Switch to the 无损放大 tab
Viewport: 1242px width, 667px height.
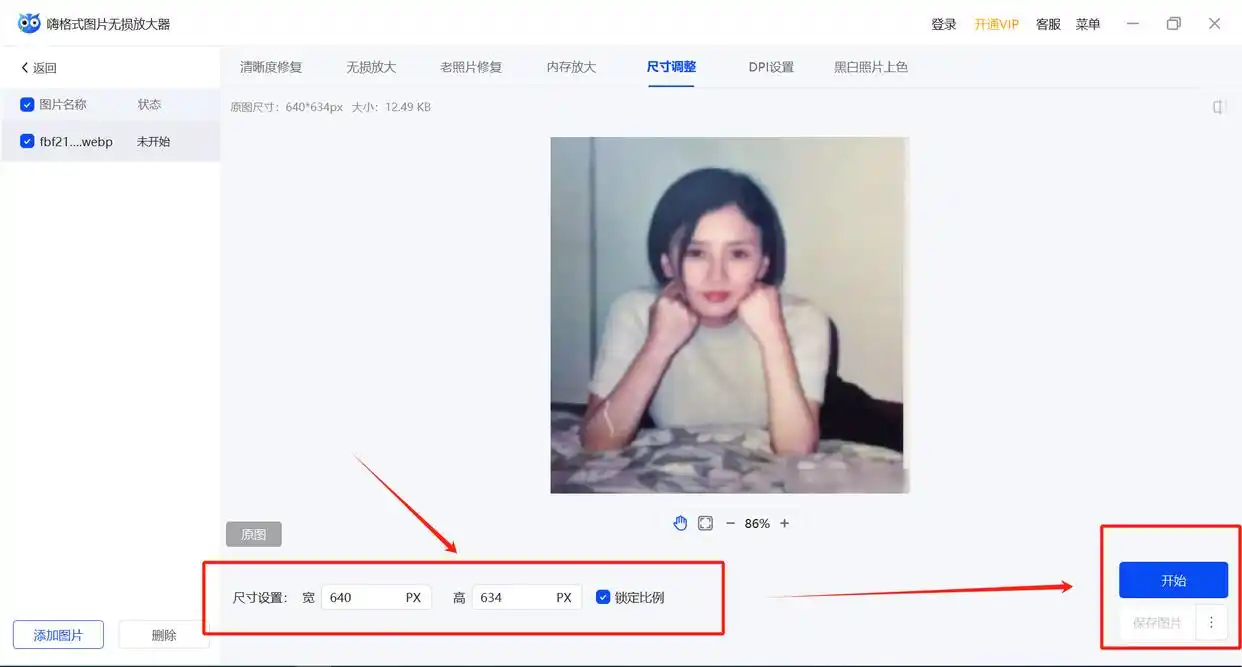(371, 67)
